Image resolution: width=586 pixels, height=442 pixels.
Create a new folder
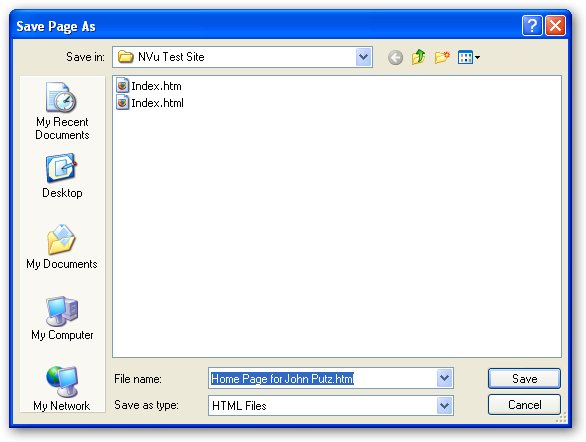pos(442,57)
